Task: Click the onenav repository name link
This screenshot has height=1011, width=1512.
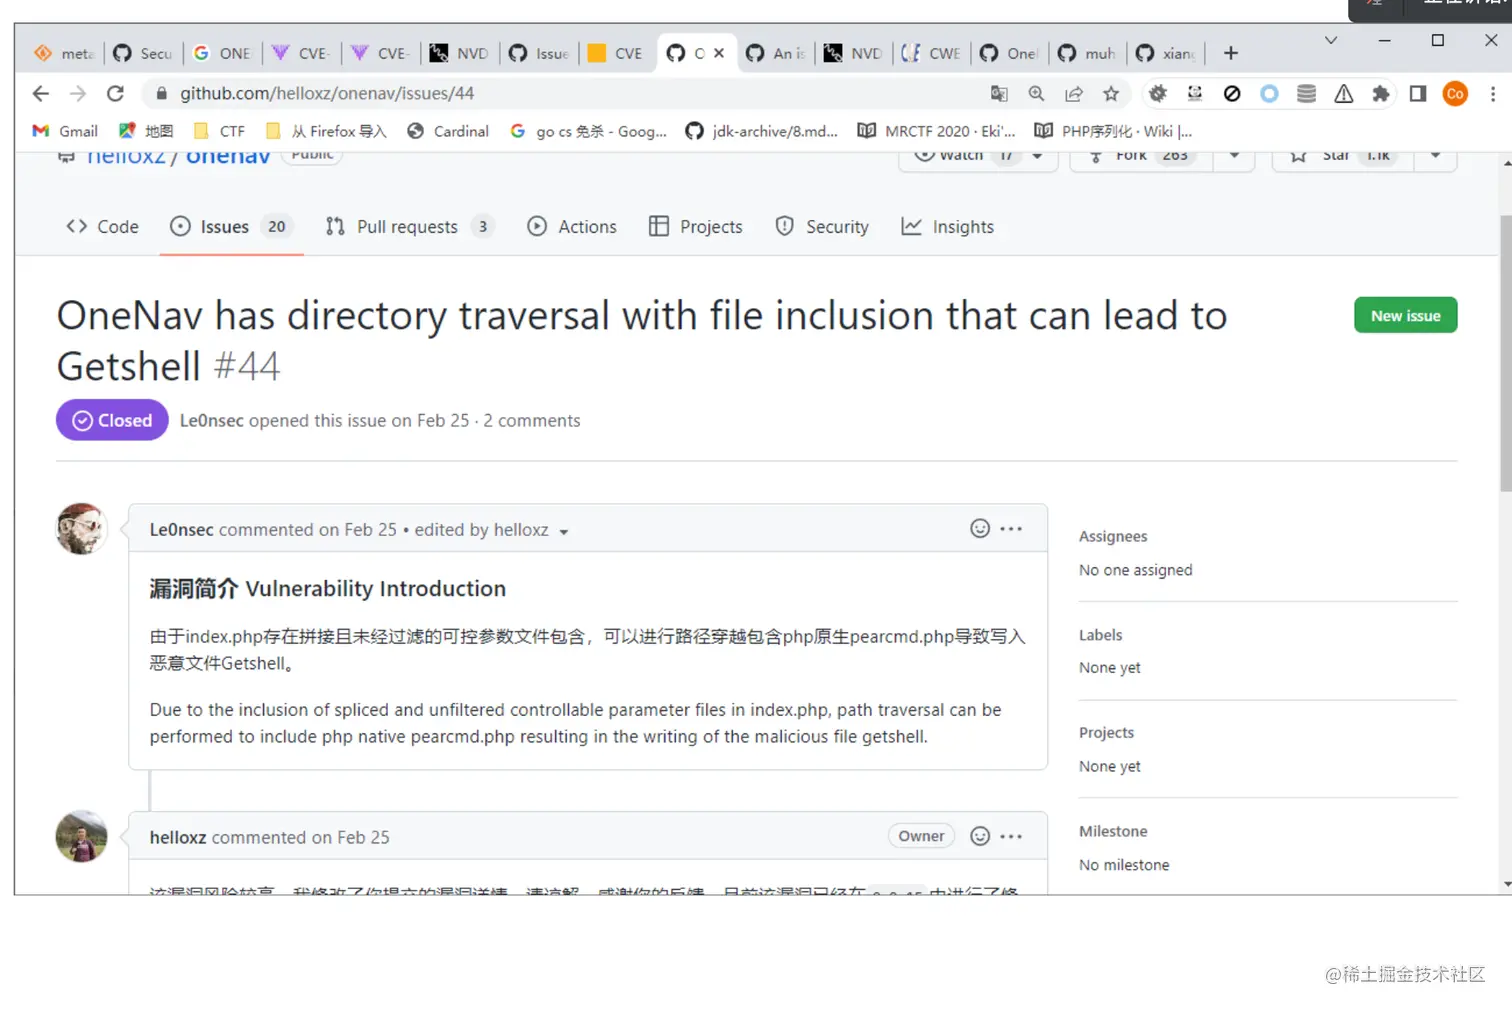Action: pyautogui.click(x=228, y=156)
